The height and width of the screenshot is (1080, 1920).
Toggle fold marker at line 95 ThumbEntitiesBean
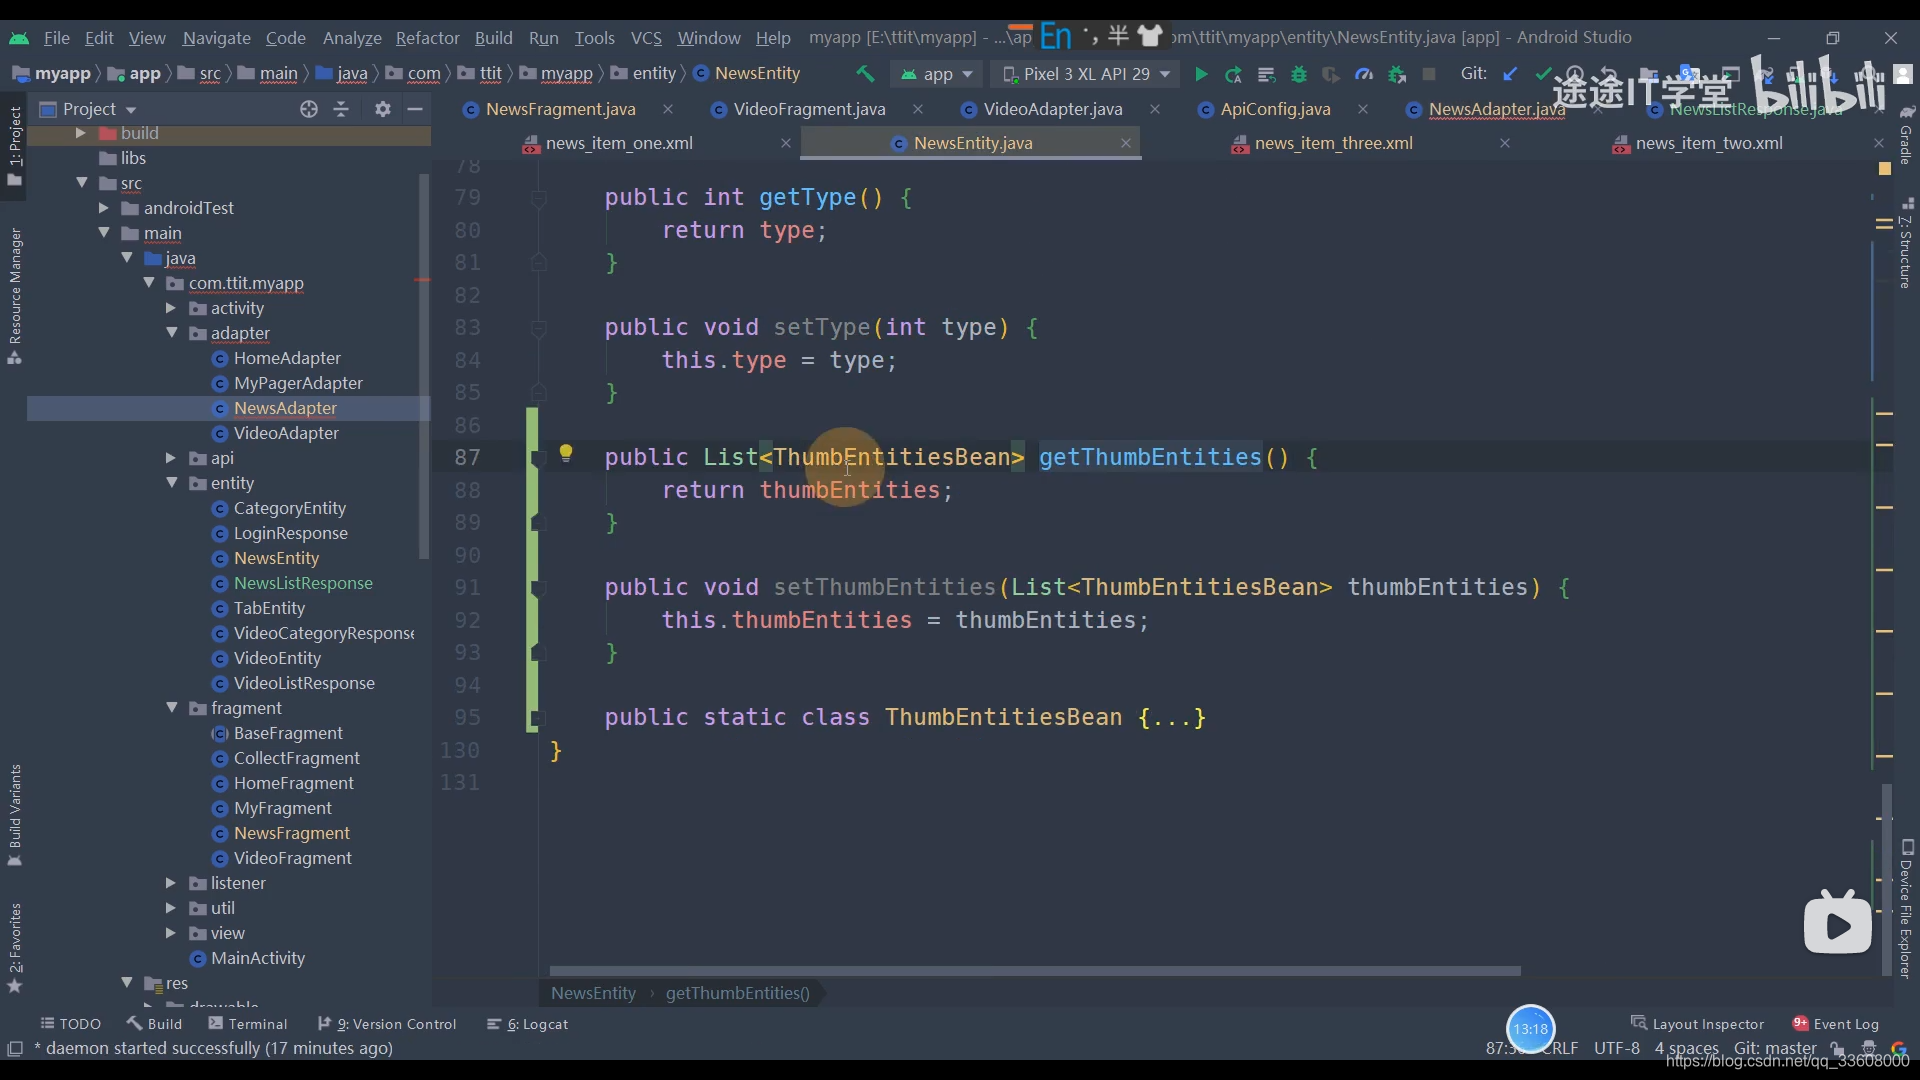537,718
